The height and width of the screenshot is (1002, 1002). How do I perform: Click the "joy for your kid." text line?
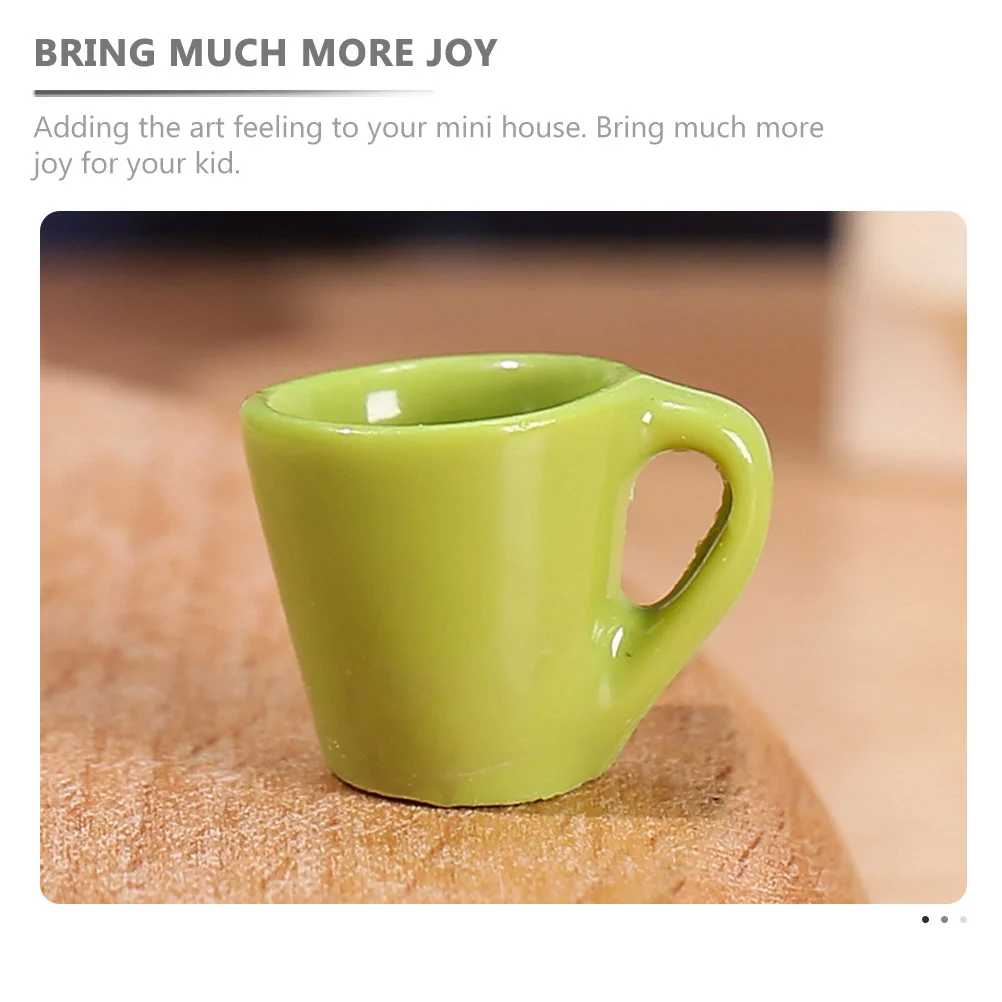coord(136,164)
